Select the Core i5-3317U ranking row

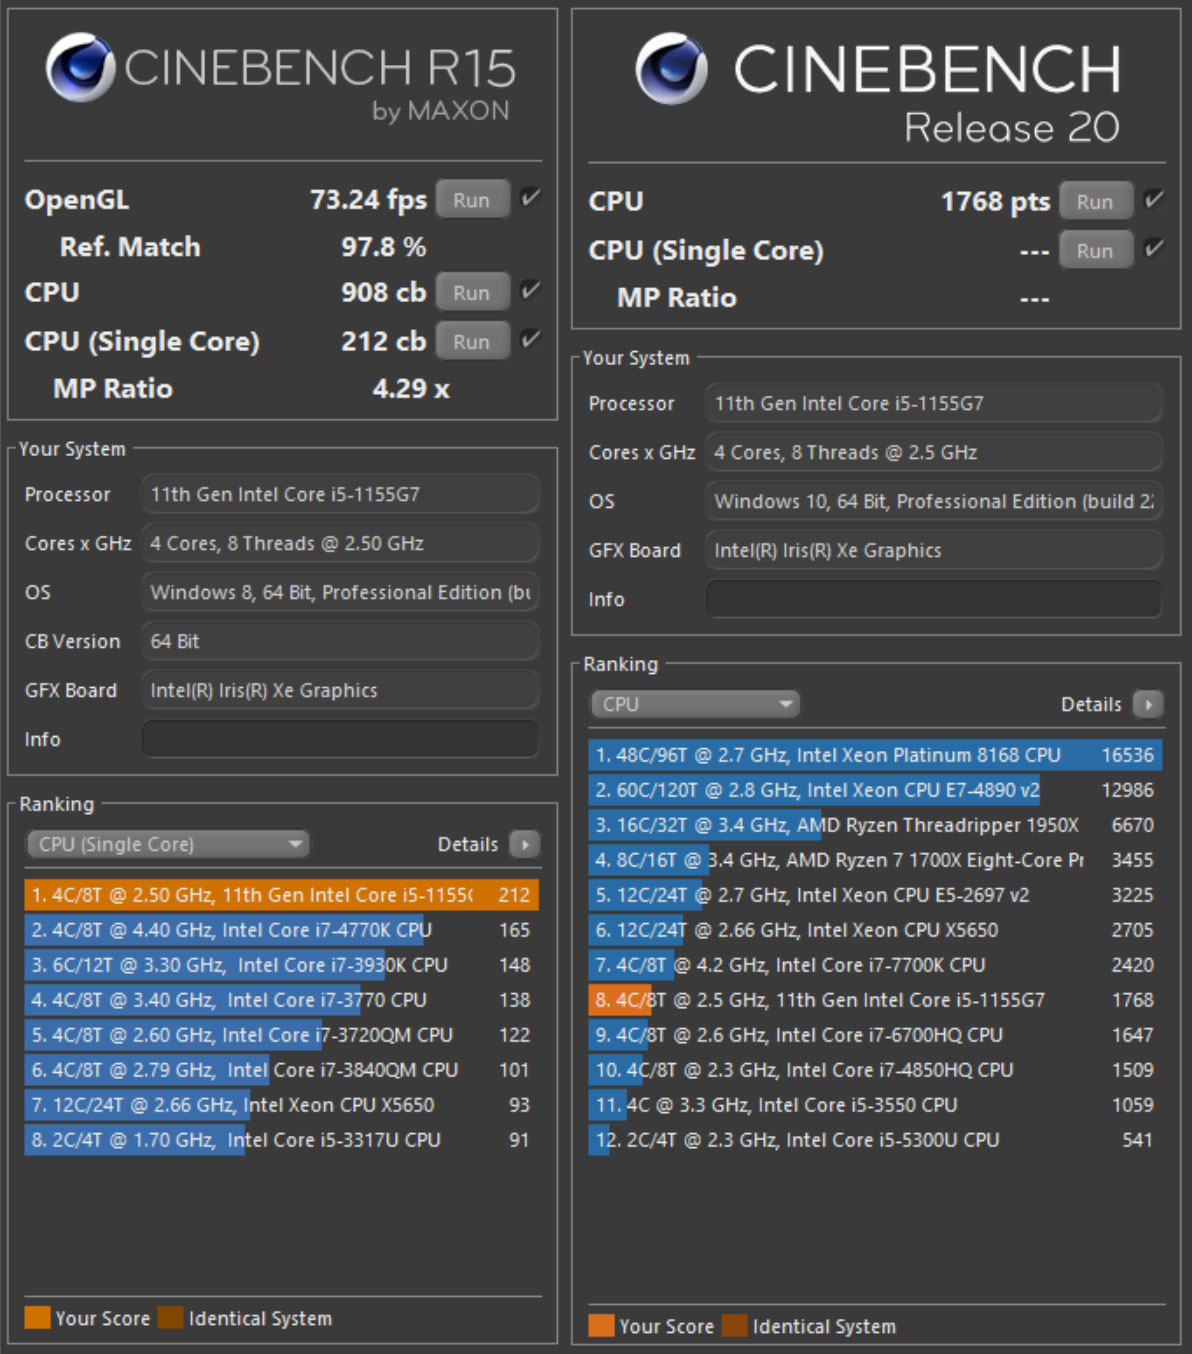(282, 1140)
